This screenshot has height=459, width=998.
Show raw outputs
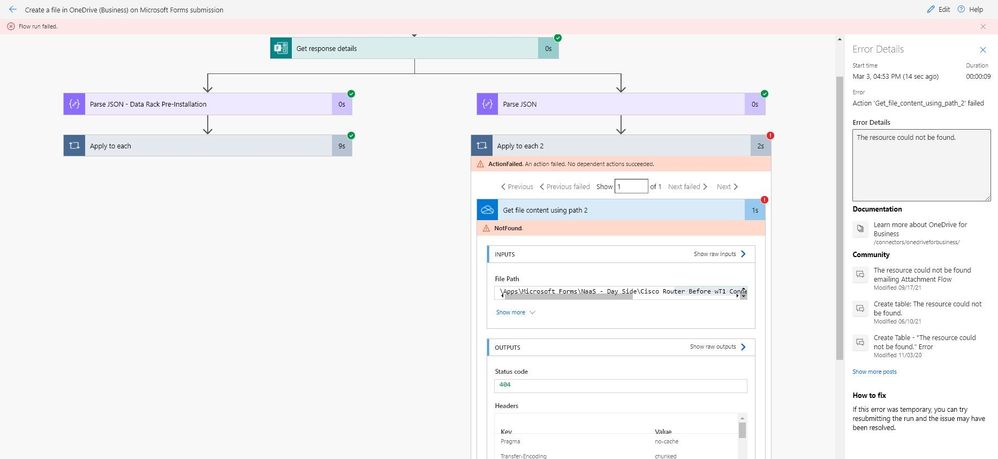point(719,347)
